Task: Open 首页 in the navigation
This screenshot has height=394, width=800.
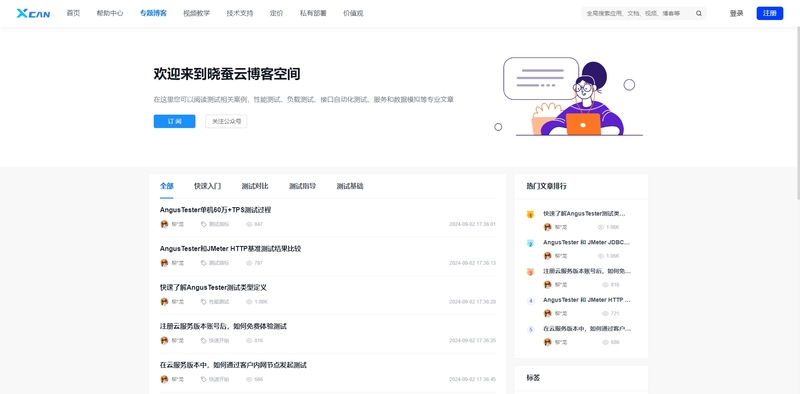Action: (x=73, y=13)
